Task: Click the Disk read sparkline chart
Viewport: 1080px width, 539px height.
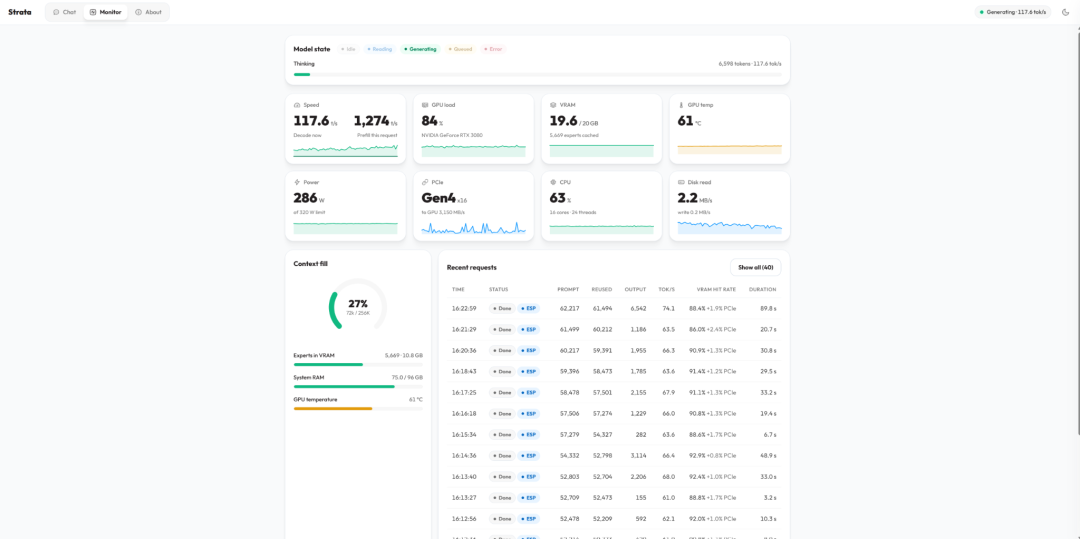Action: tap(730, 227)
